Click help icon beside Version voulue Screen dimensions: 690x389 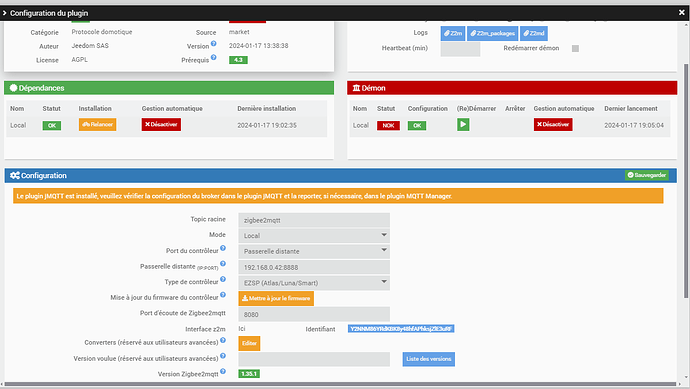[223, 356]
